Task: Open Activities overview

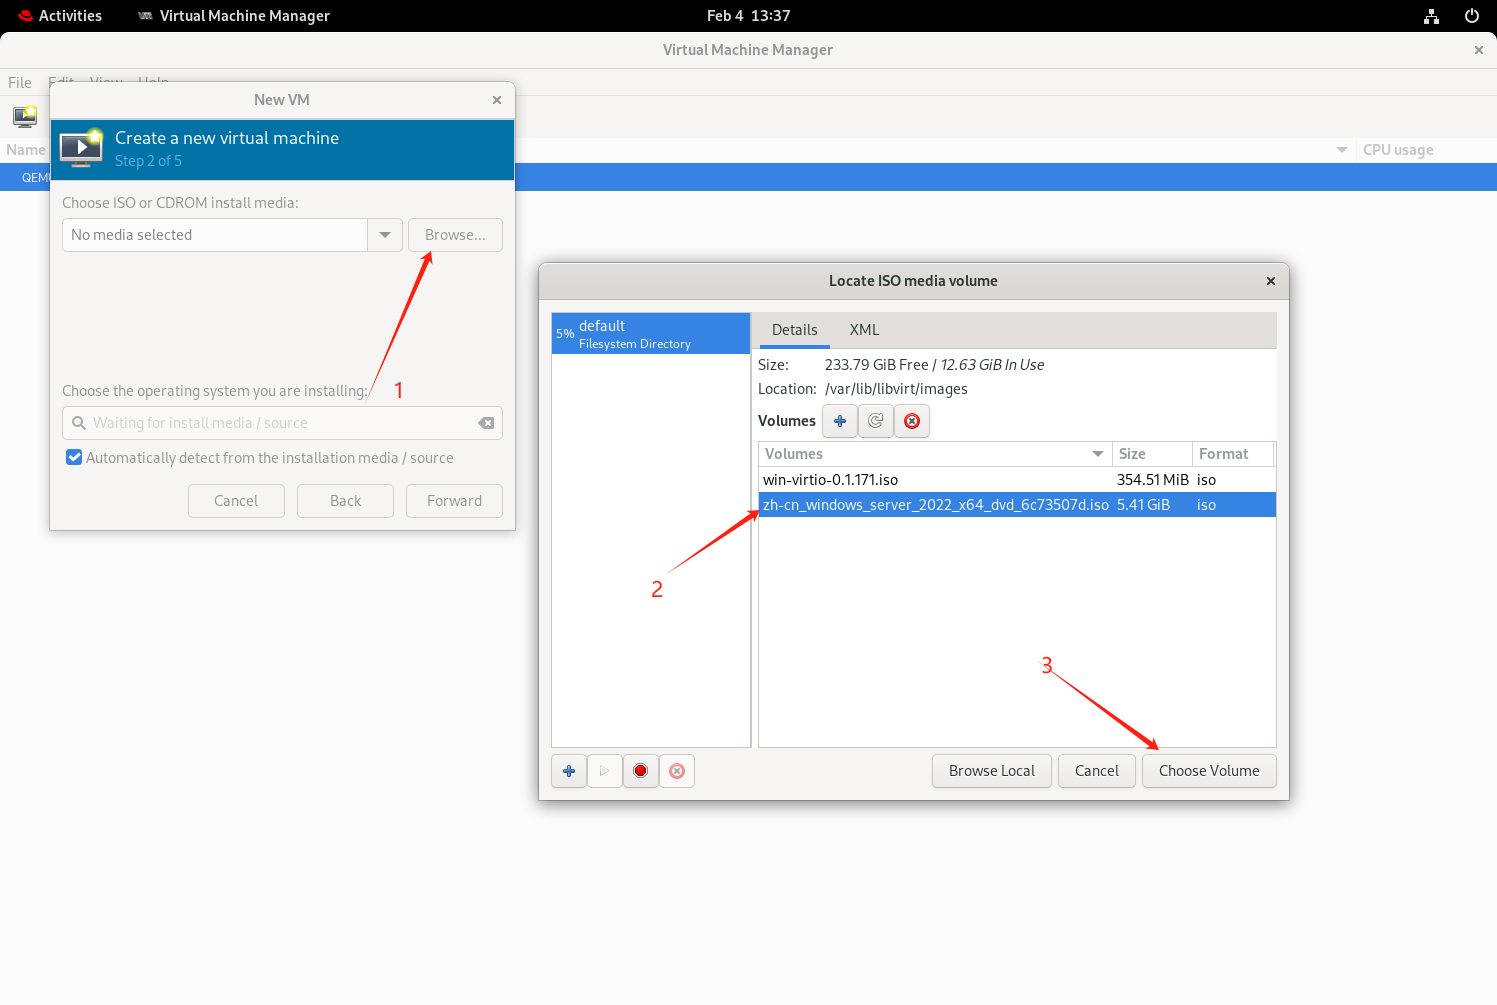Action: pos(60,16)
